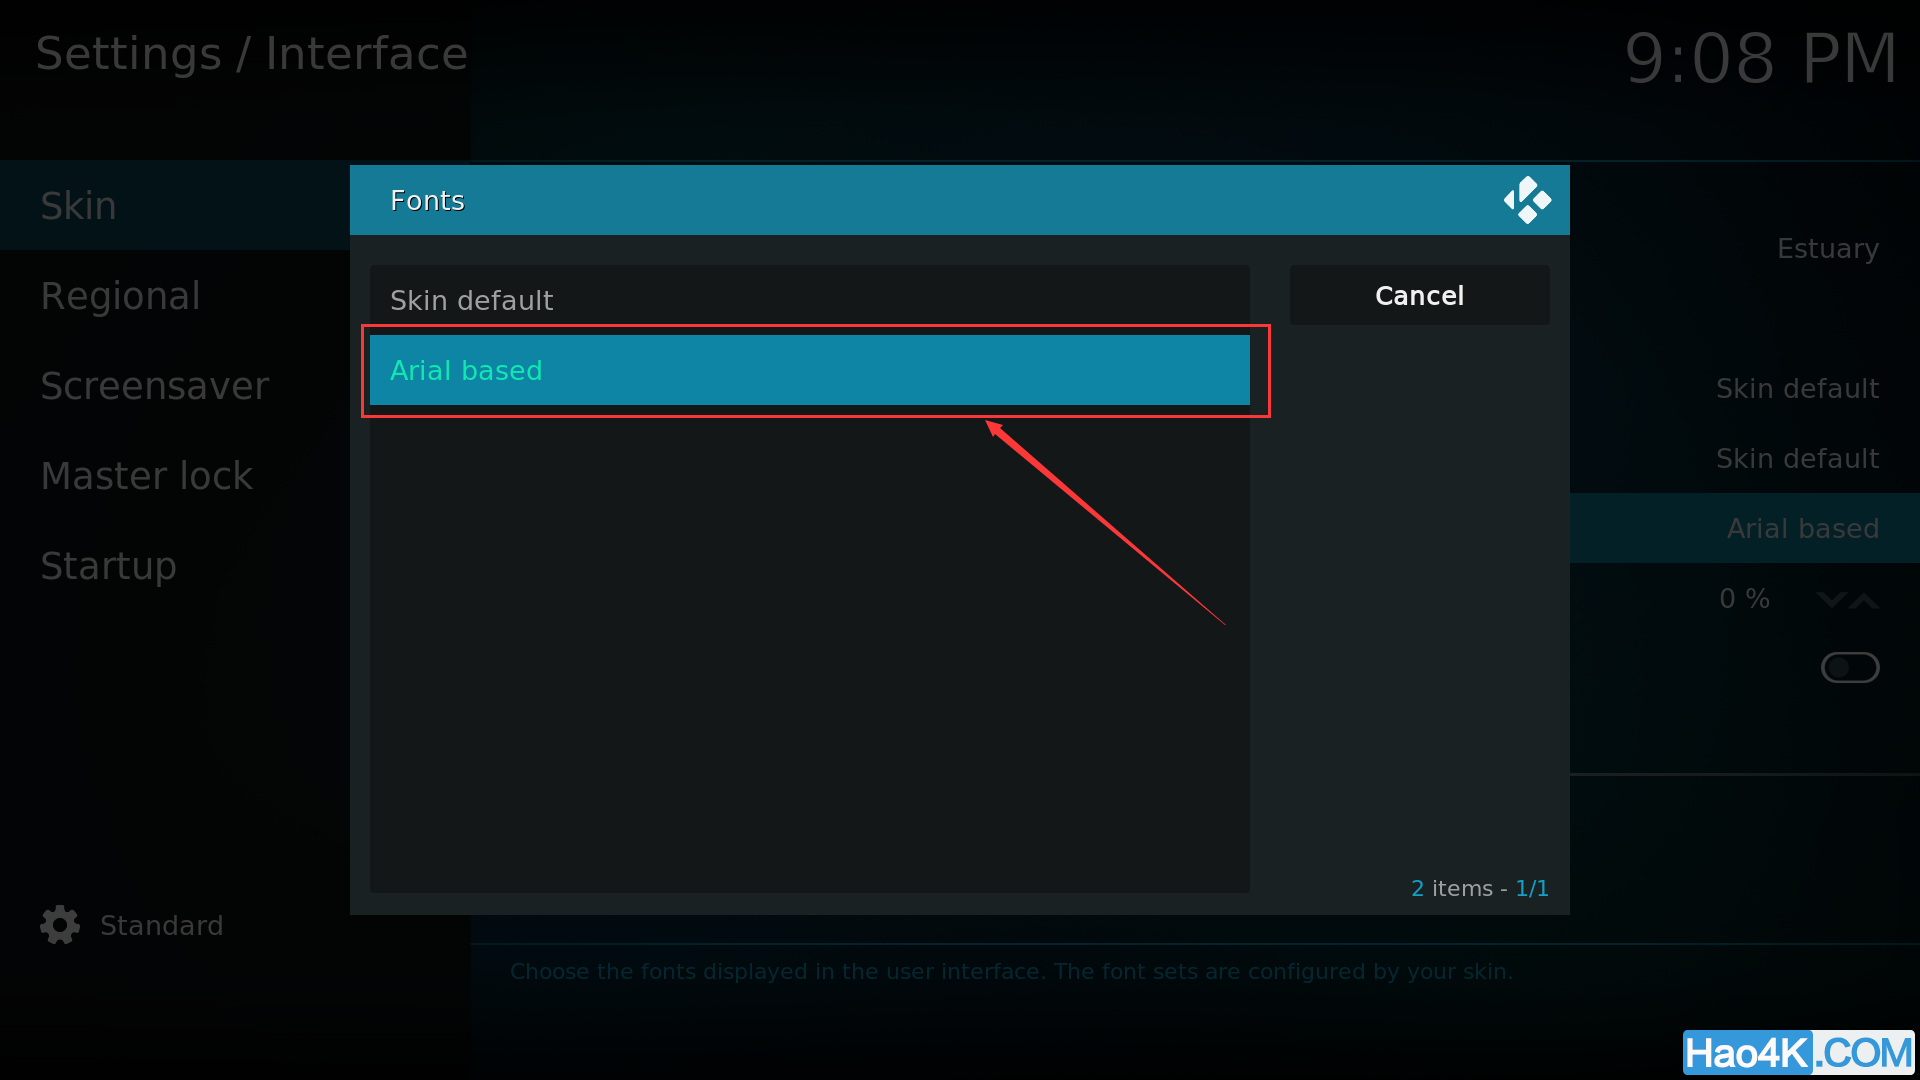
Task: Click the settings level gear icon
Action: (x=60, y=925)
